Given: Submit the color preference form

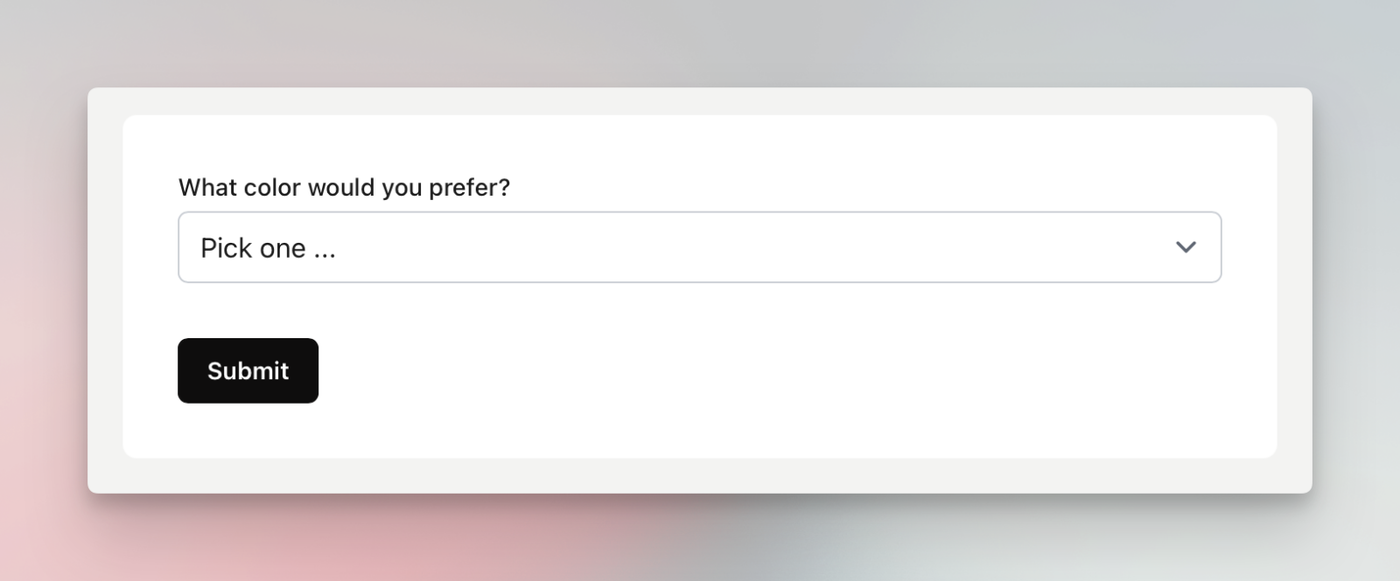Looking at the screenshot, I should (248, 371).
